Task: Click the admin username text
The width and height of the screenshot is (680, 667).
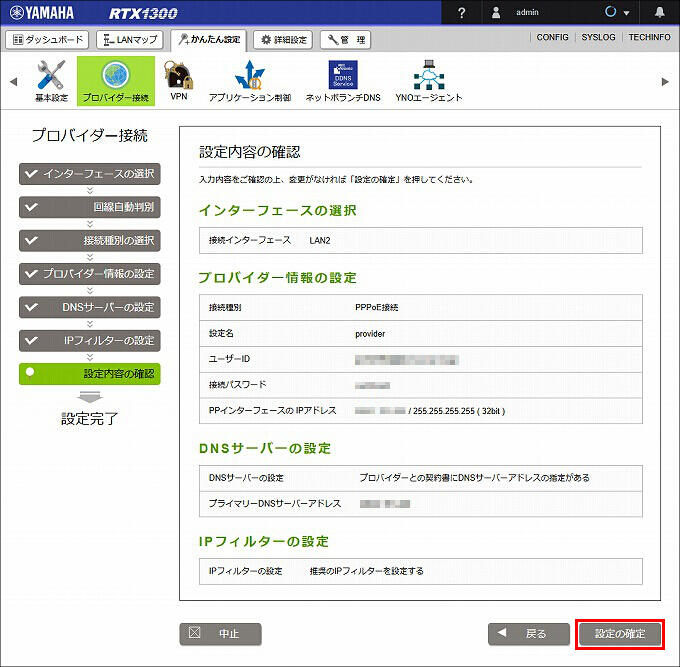Action: (527, 13)
